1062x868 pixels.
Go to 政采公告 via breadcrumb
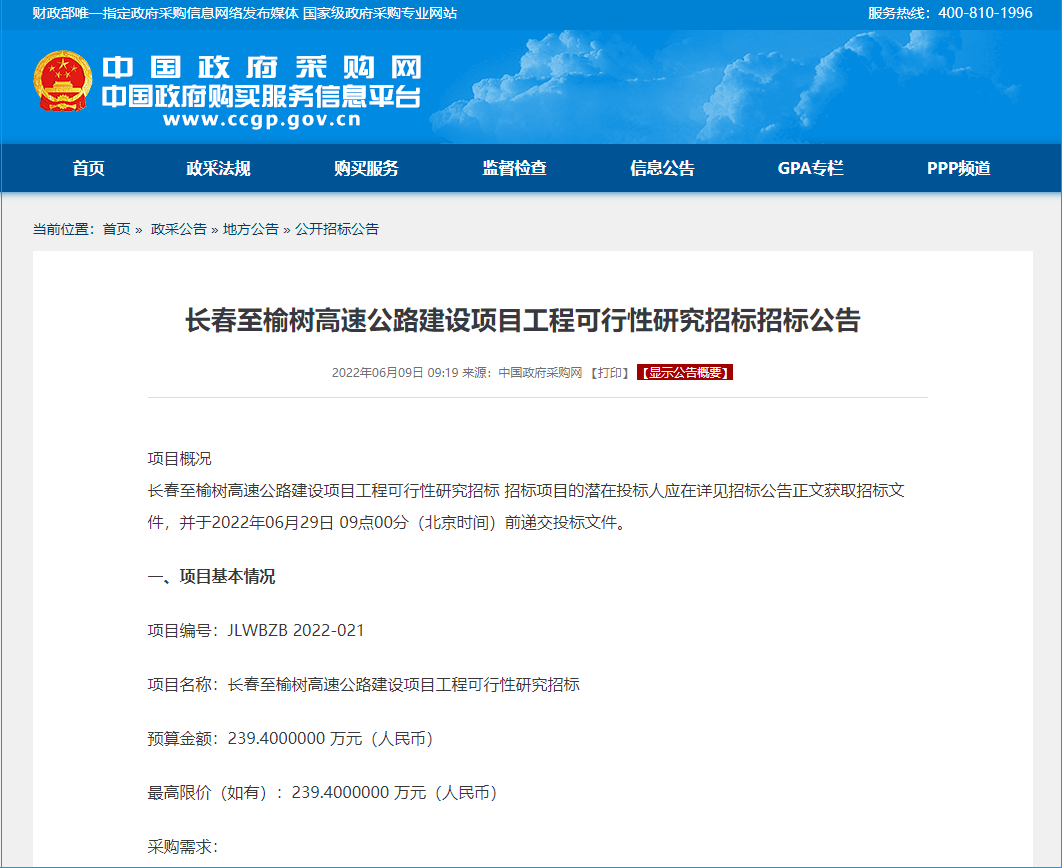[x=178, y=229]
